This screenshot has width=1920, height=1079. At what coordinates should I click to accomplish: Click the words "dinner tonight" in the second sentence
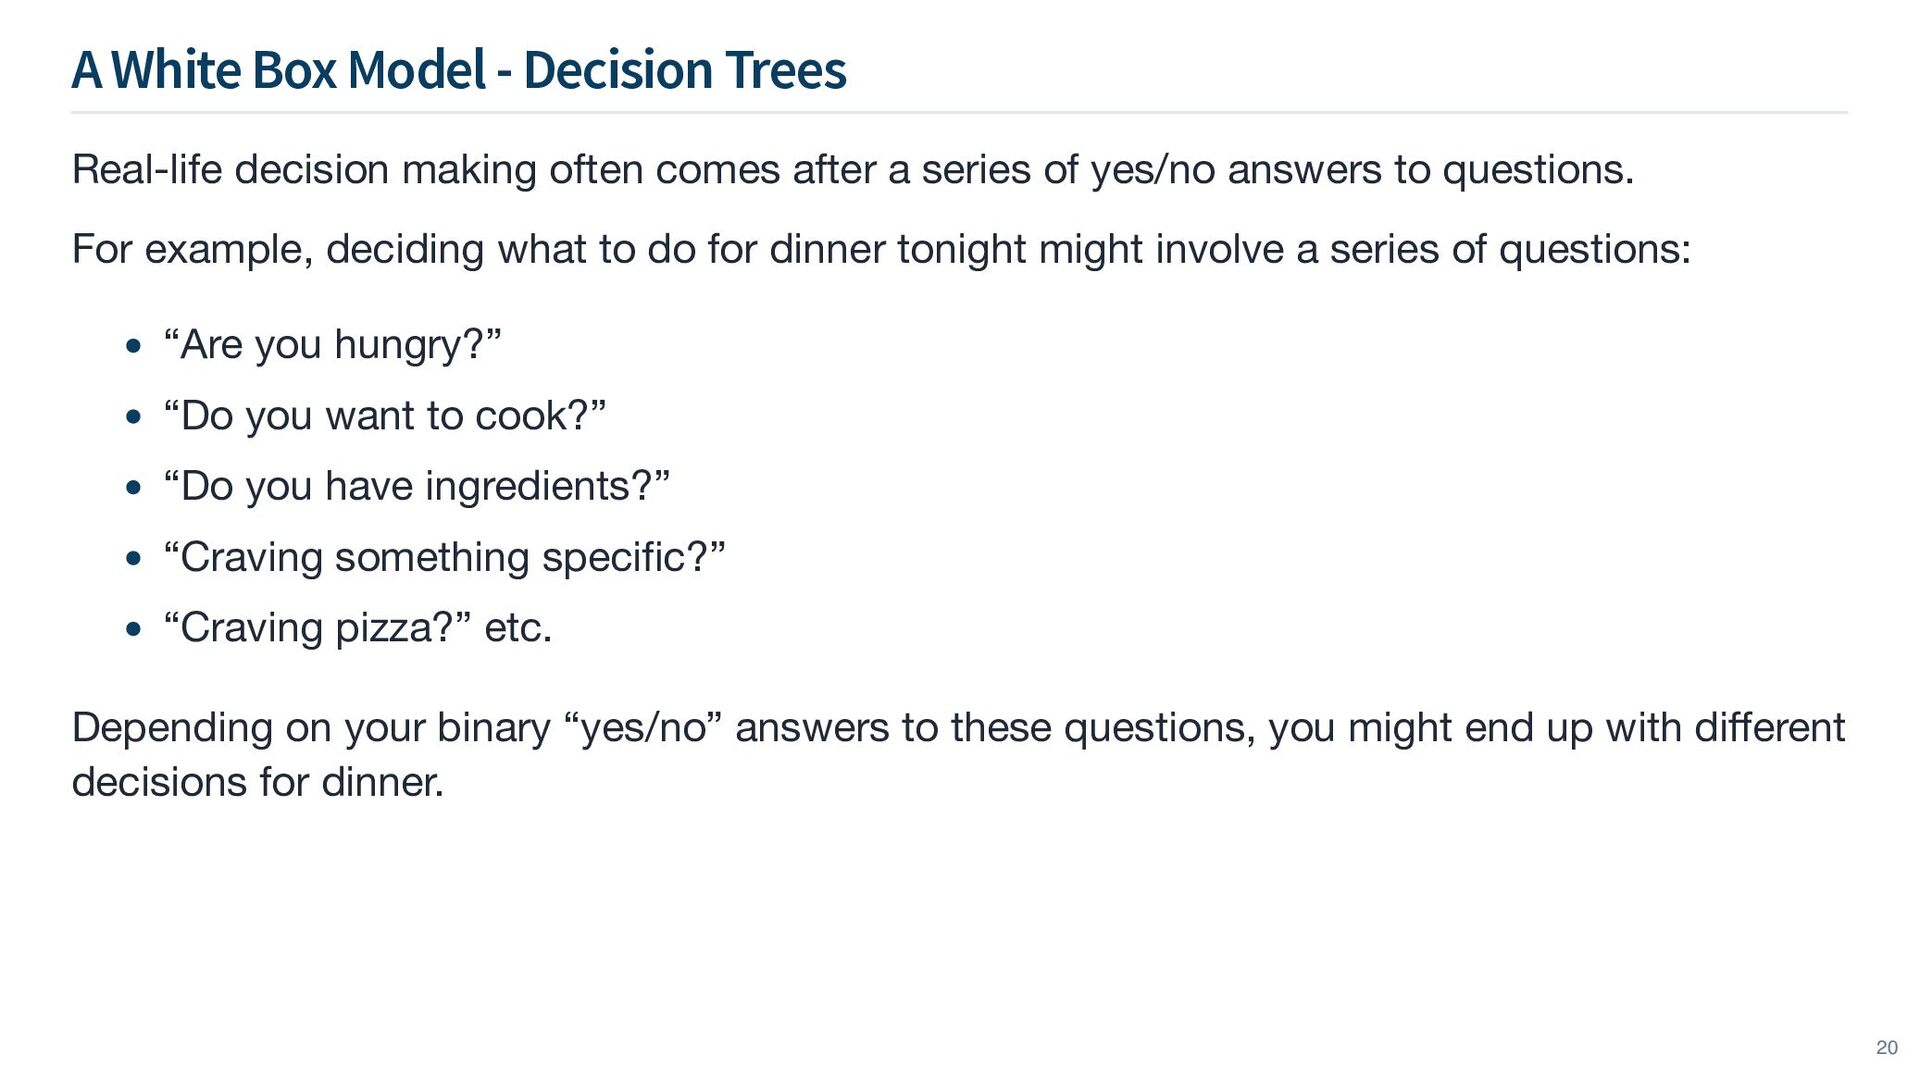[x=897, y=249]
